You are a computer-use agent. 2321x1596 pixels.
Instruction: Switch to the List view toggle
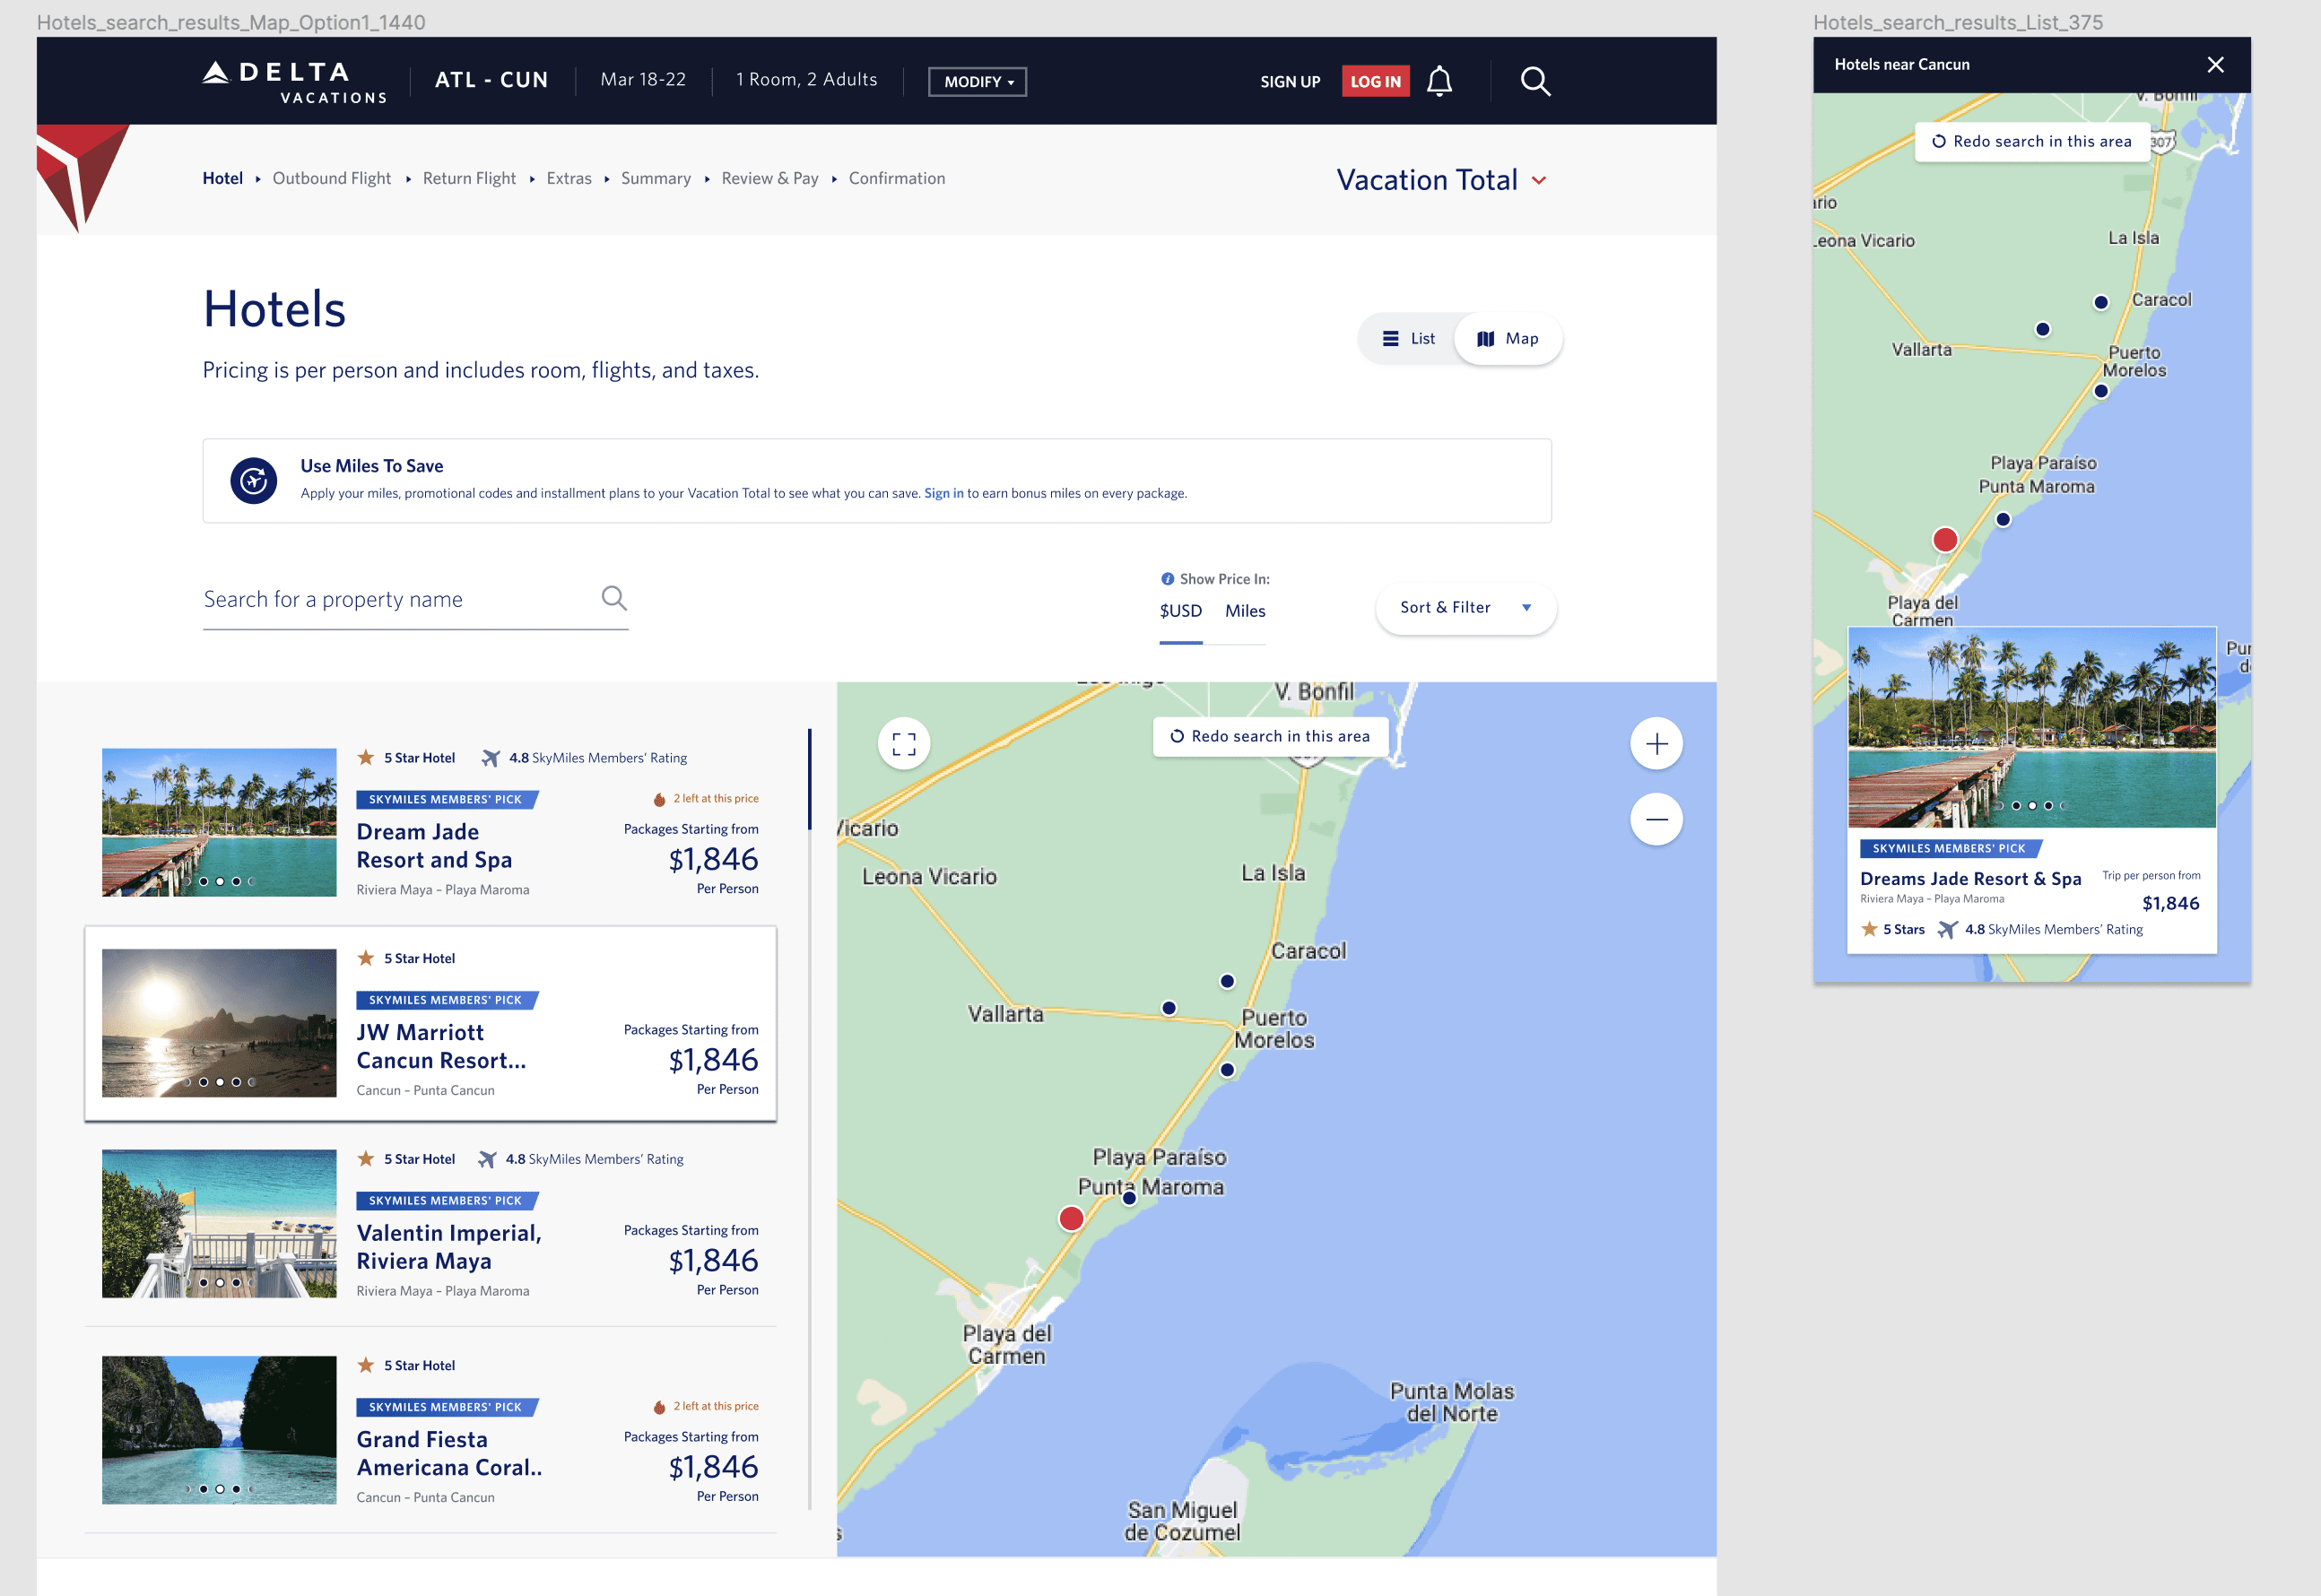(1408, 339)
